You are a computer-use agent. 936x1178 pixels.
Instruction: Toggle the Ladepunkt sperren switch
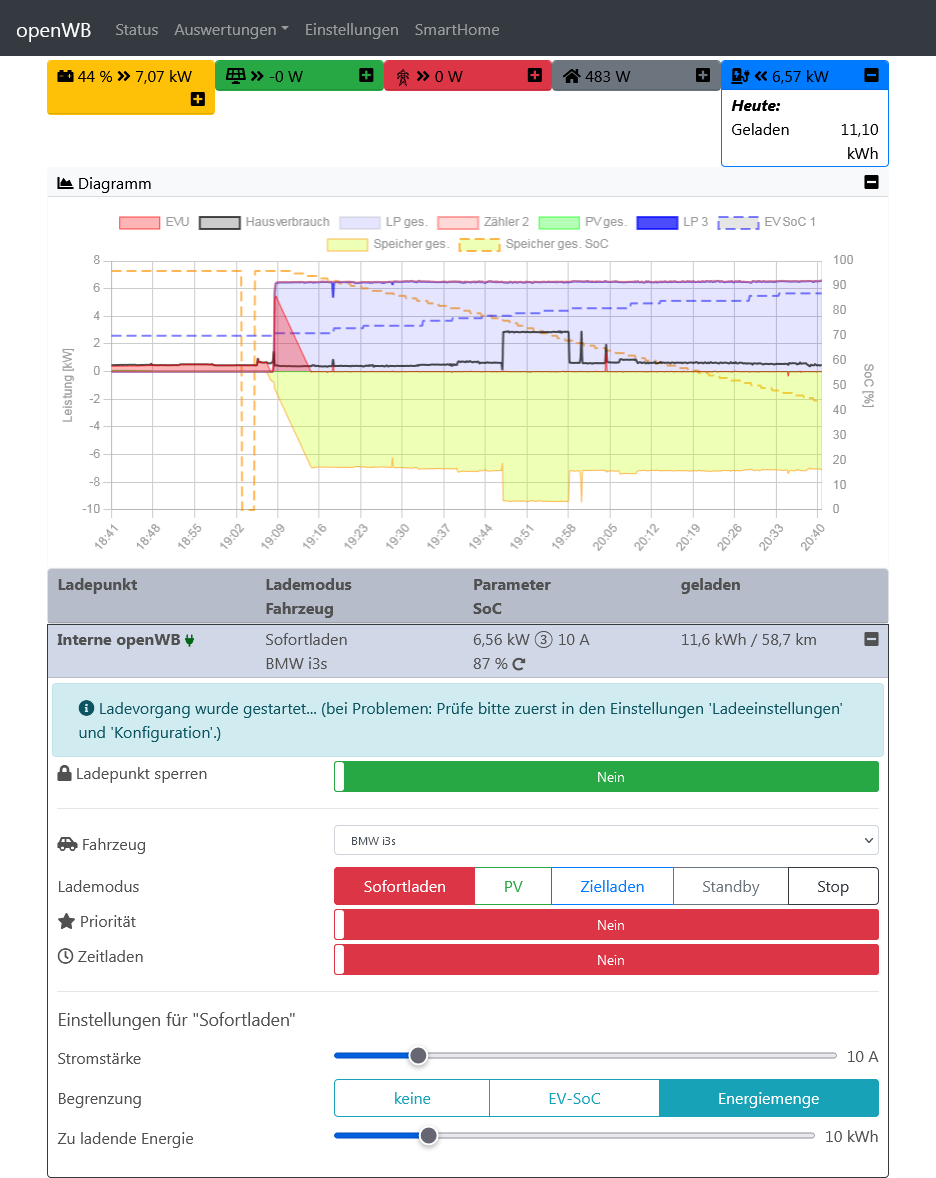[606, 777]
